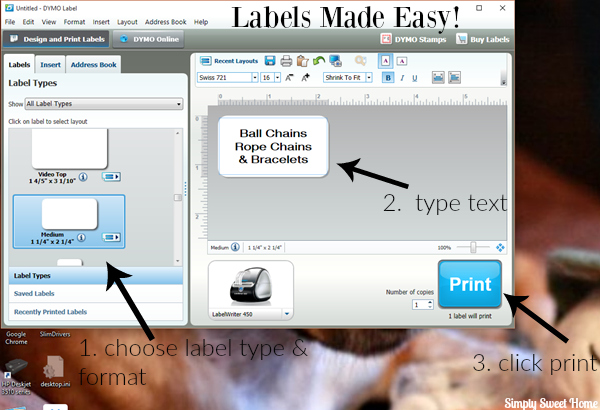This screenshot has height=410, width=600.
Task: Increase the number of copies
Action: (430, 302)
